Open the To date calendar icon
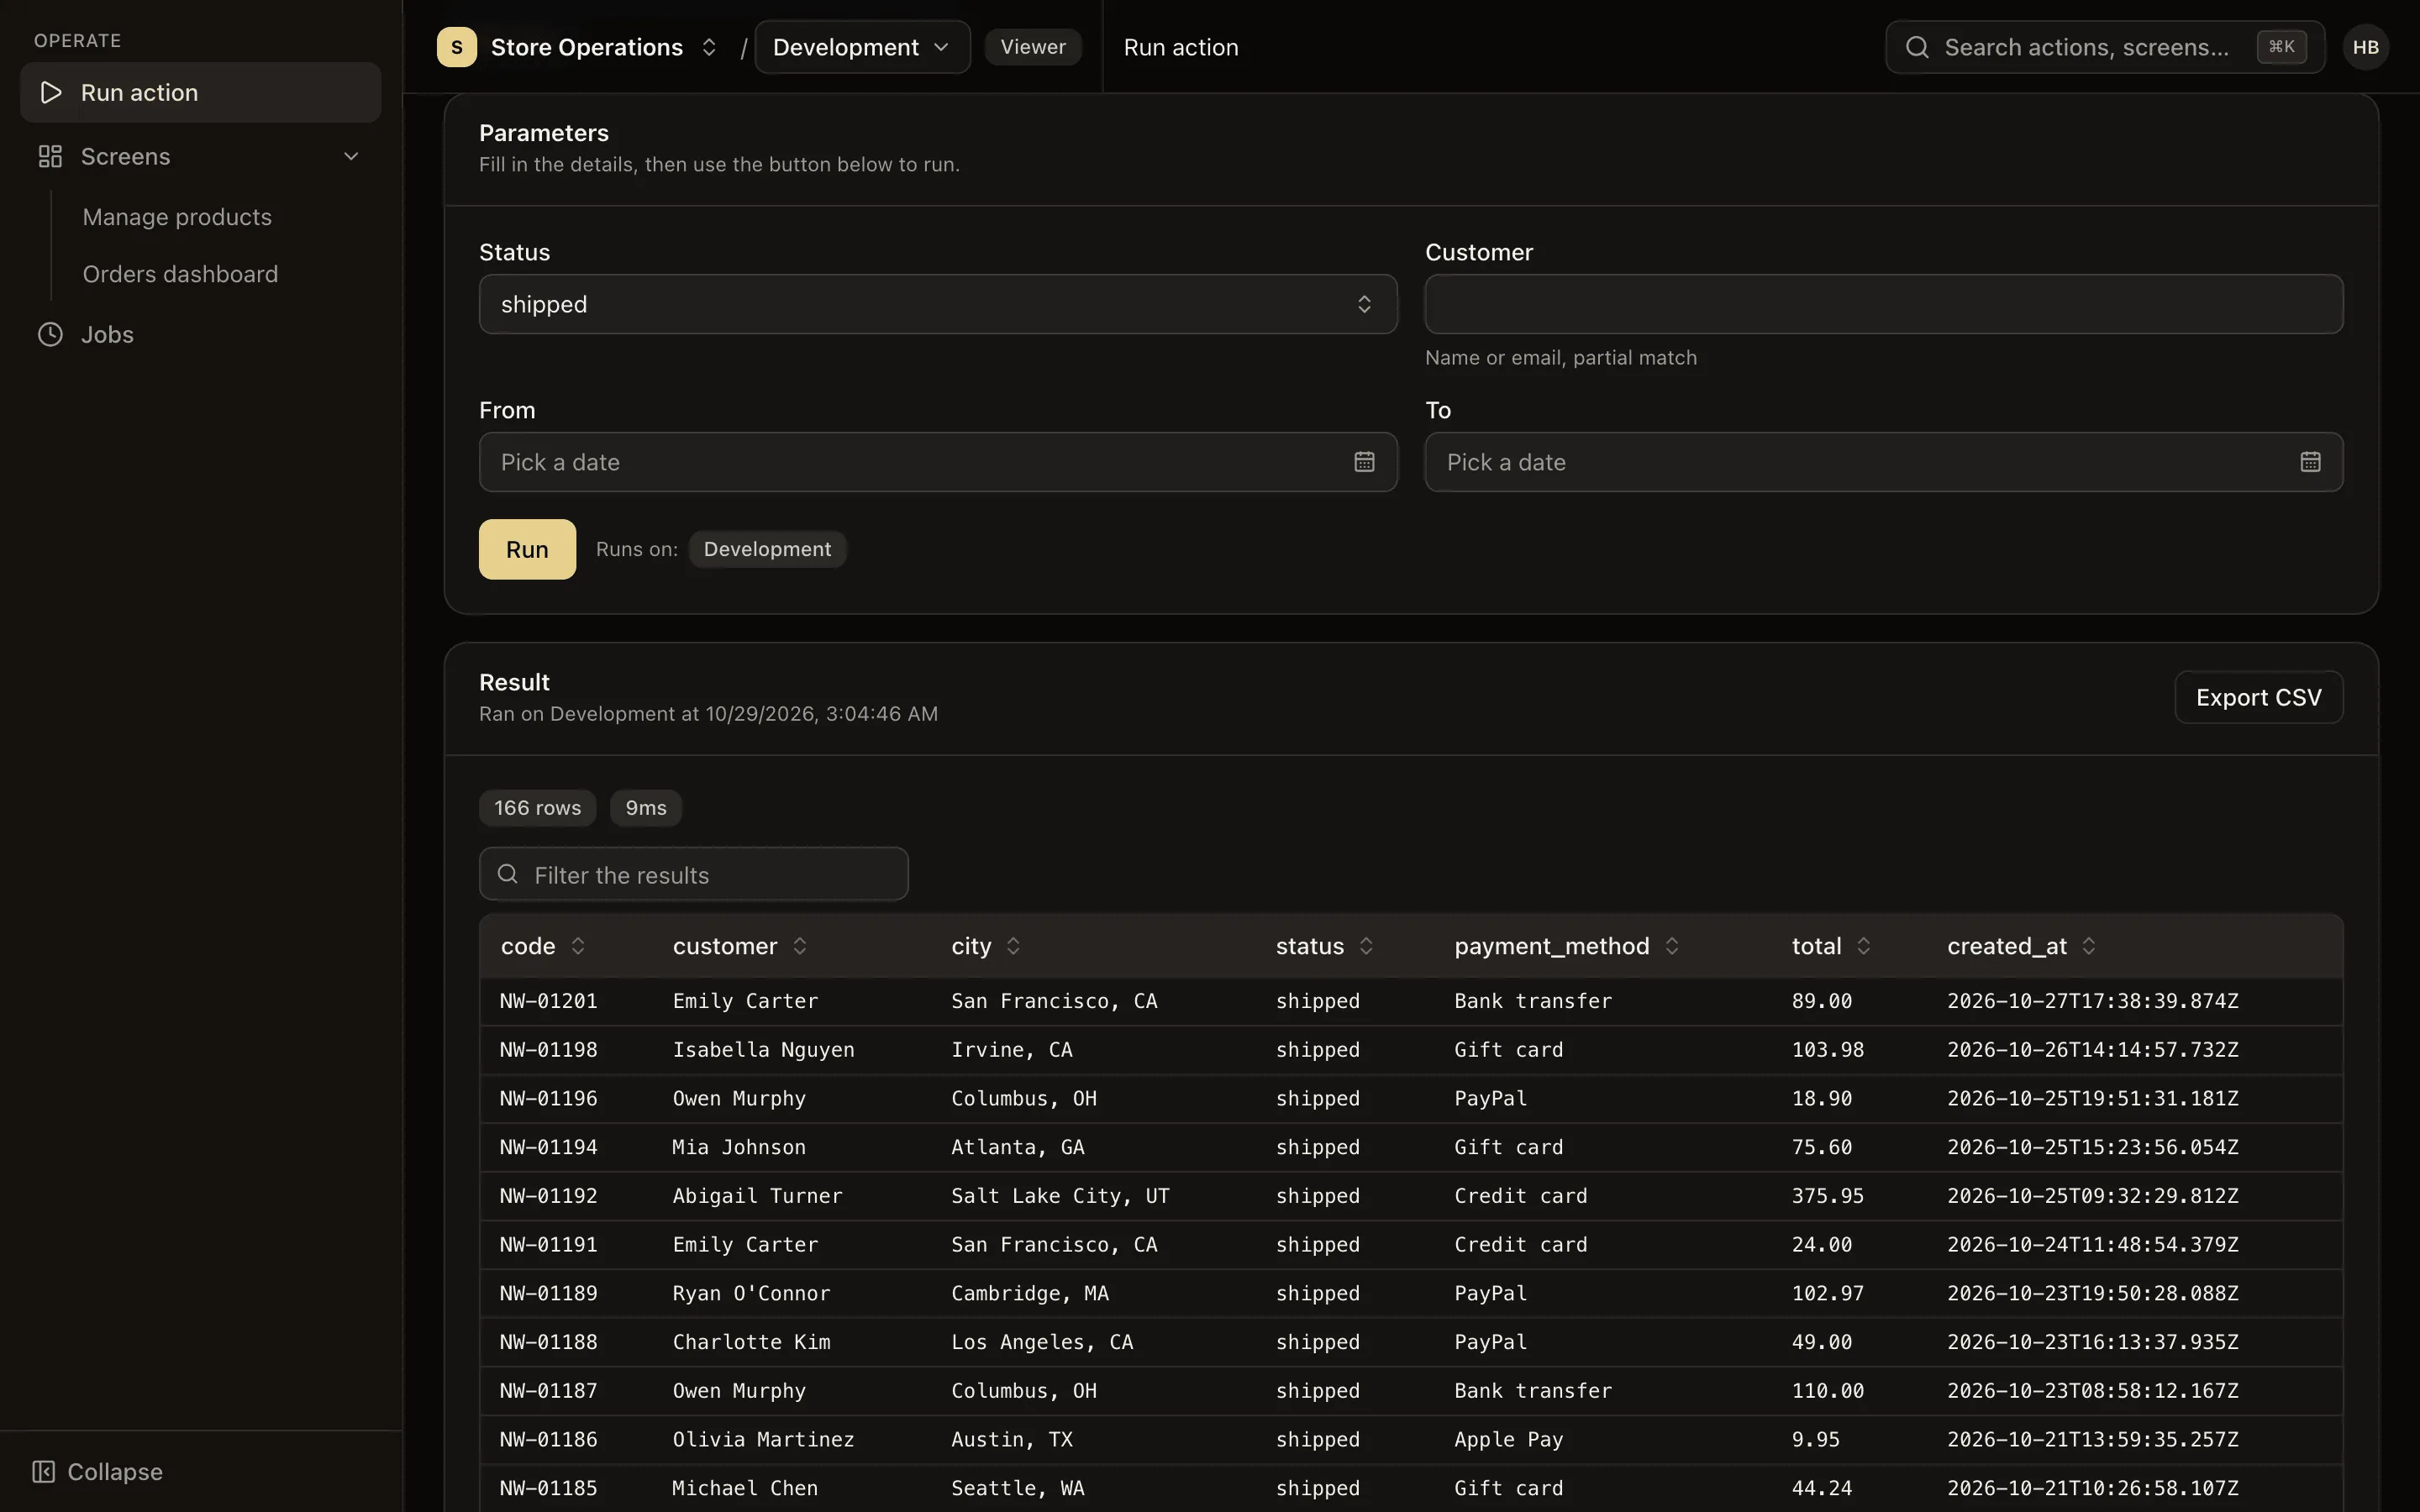This screenshot has height=1512, width=2420. tap(2310, 462)
